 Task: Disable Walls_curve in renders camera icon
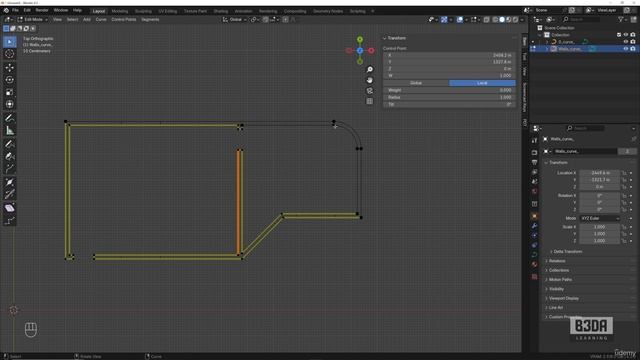pos(633,49)
